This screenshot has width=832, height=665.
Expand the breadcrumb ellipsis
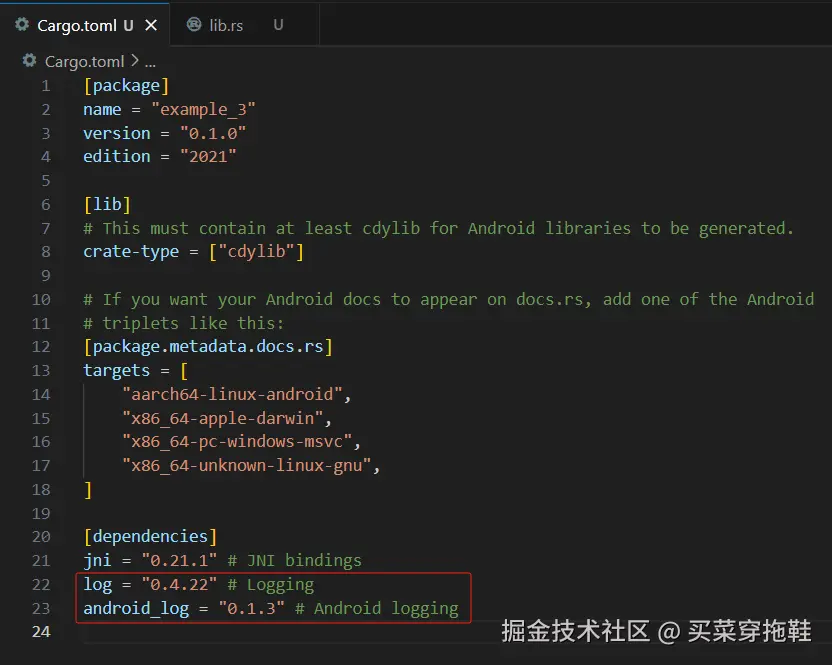click(x=150, y=62)
